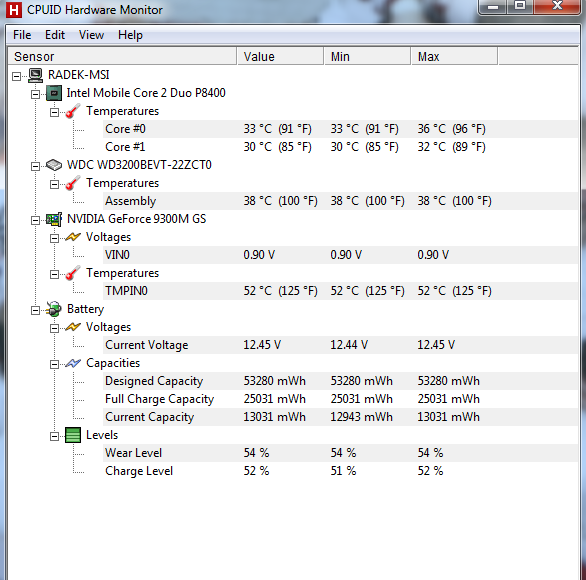
Task: Click the NVIDIA Temperatures thermometer icon
Action: pyautogui.click(x=73, y=273)
